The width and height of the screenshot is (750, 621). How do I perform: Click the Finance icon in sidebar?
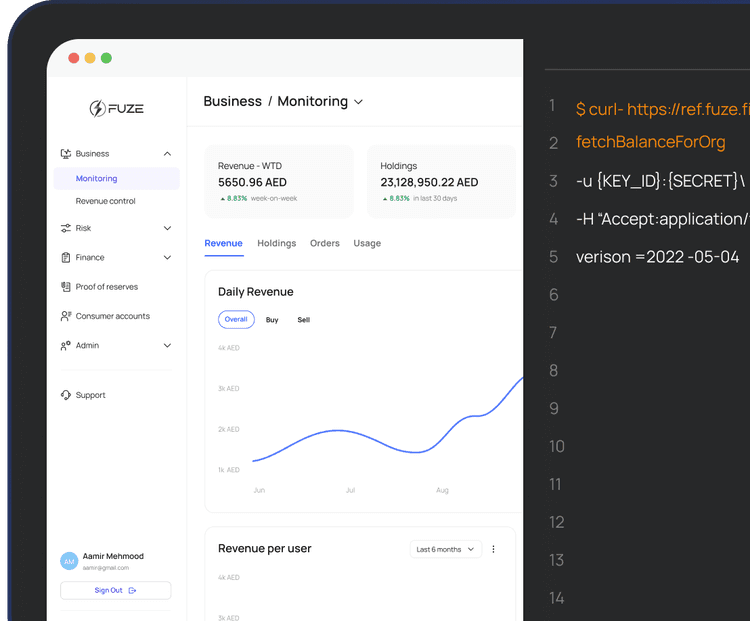tap(66, 257)
